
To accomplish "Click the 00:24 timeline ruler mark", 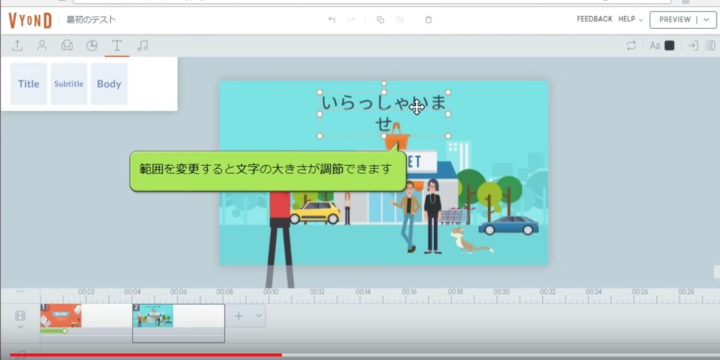I will (594, 292).
